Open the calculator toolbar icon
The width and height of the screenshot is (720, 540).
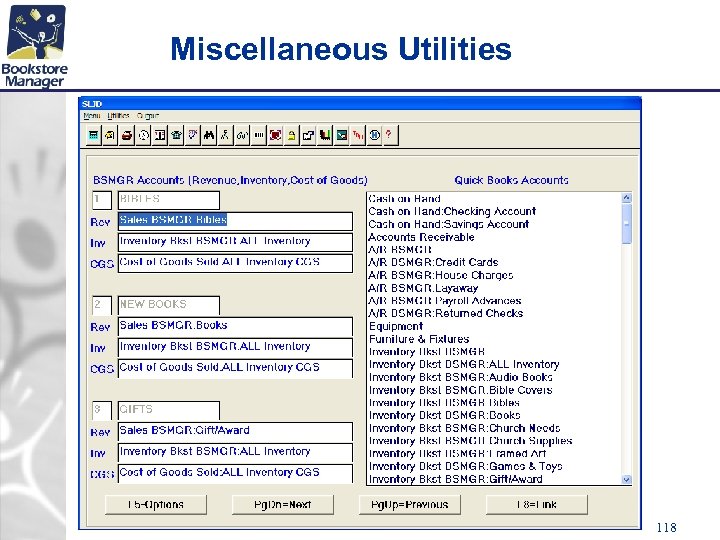[93, 135]
